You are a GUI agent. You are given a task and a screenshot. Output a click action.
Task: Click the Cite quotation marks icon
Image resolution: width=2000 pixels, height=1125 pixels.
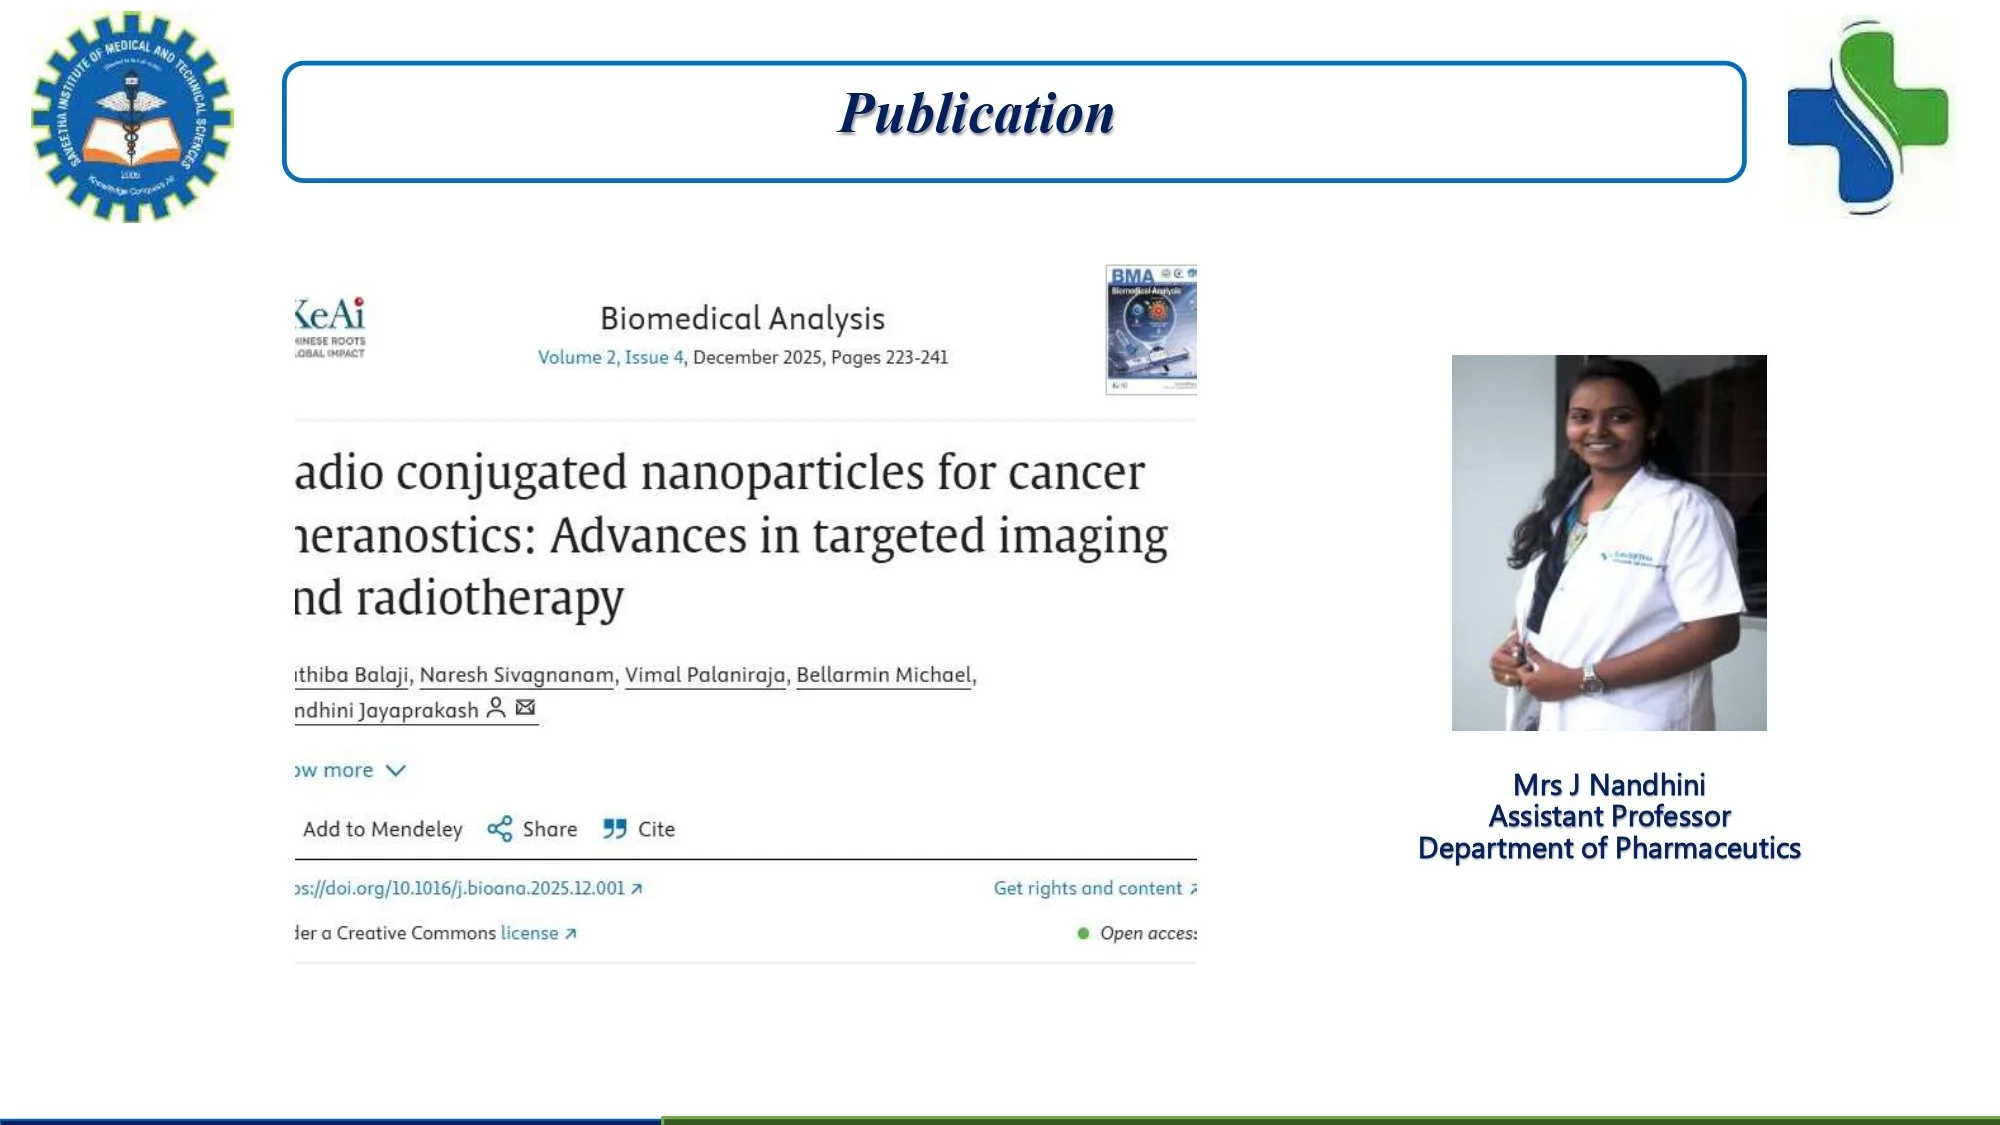point(614,829)
